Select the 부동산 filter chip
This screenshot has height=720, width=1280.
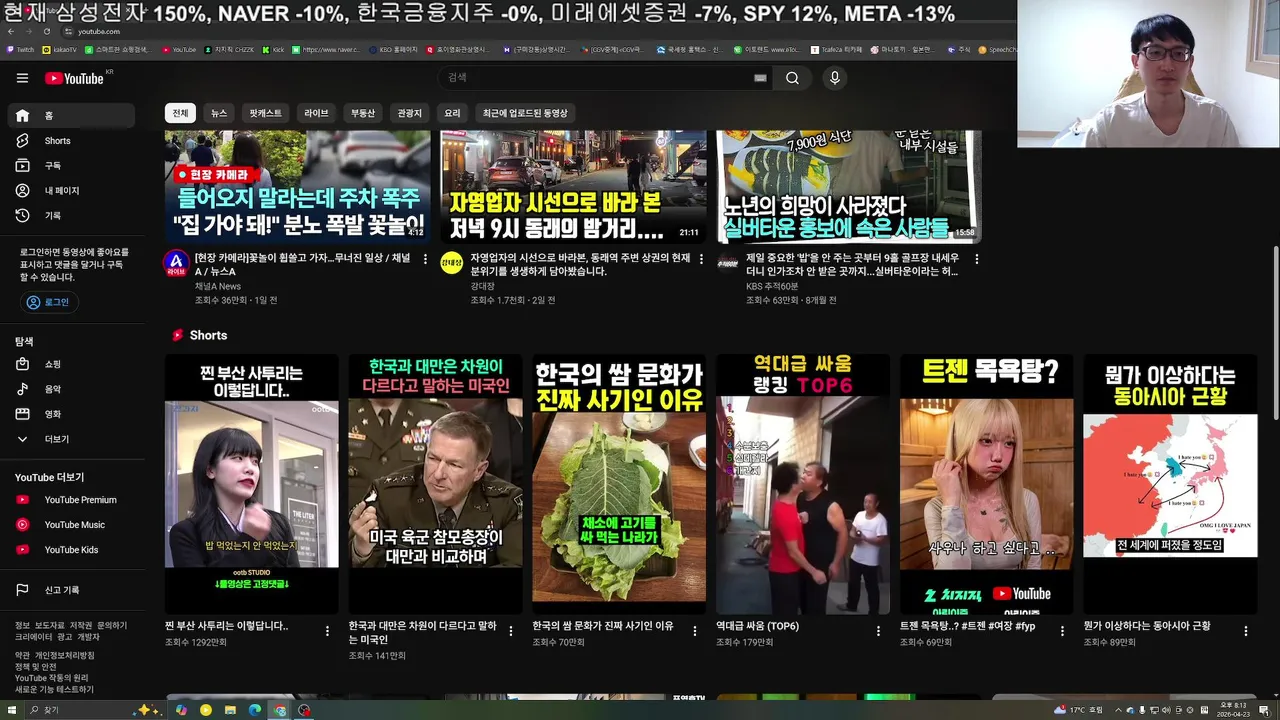point(363,113)
